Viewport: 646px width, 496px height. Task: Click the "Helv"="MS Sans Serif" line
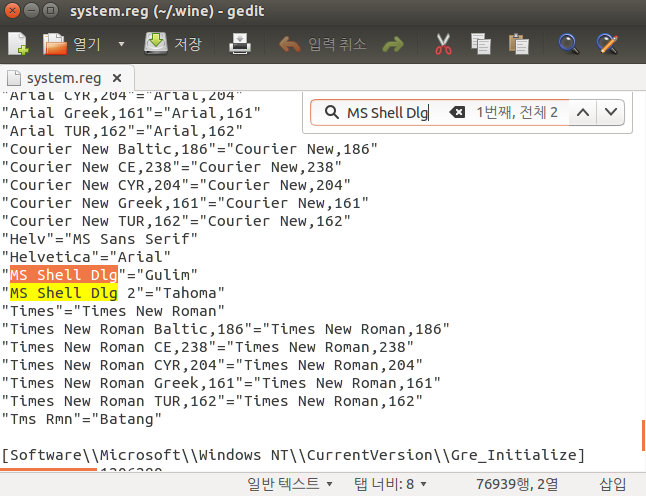point(100,239)
